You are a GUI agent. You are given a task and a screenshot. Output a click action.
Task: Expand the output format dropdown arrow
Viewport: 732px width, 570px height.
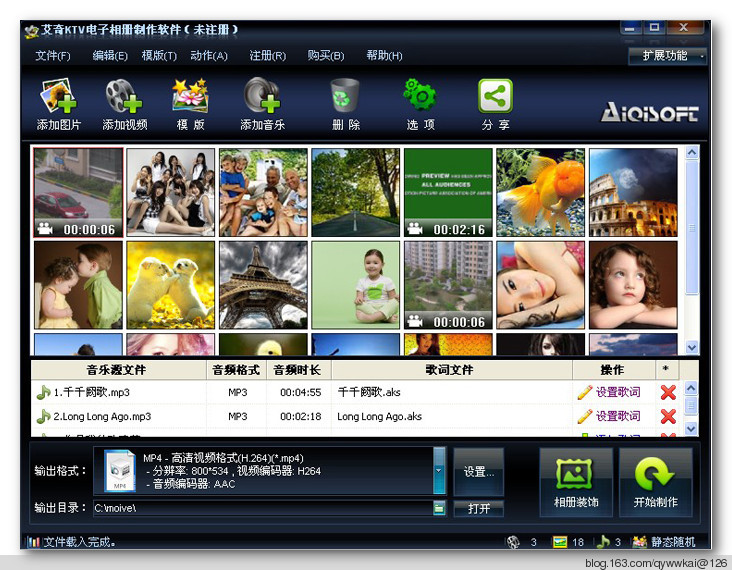(x=439, y=471)
